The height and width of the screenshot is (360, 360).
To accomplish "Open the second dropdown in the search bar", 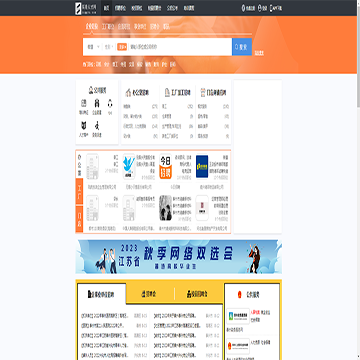I will coord(109,47).
